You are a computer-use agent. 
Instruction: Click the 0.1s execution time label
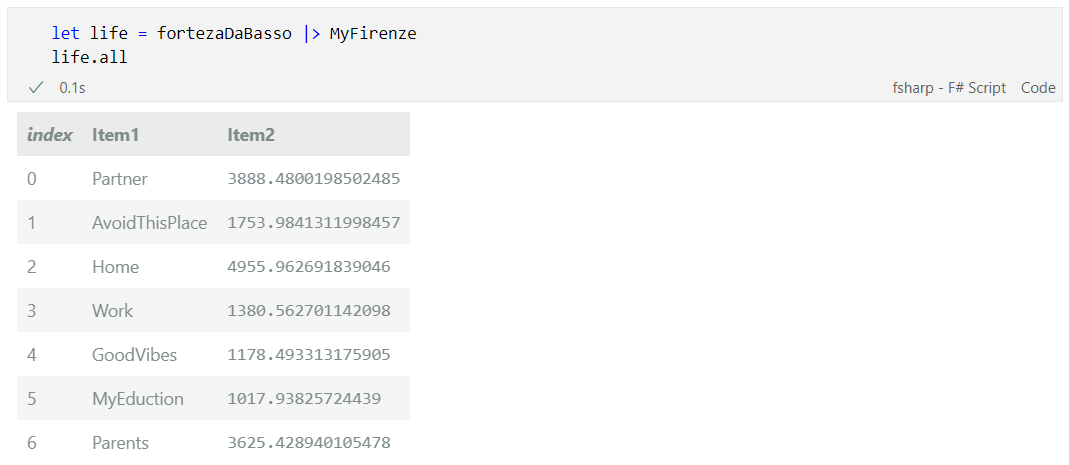click(x=72, y=88)
